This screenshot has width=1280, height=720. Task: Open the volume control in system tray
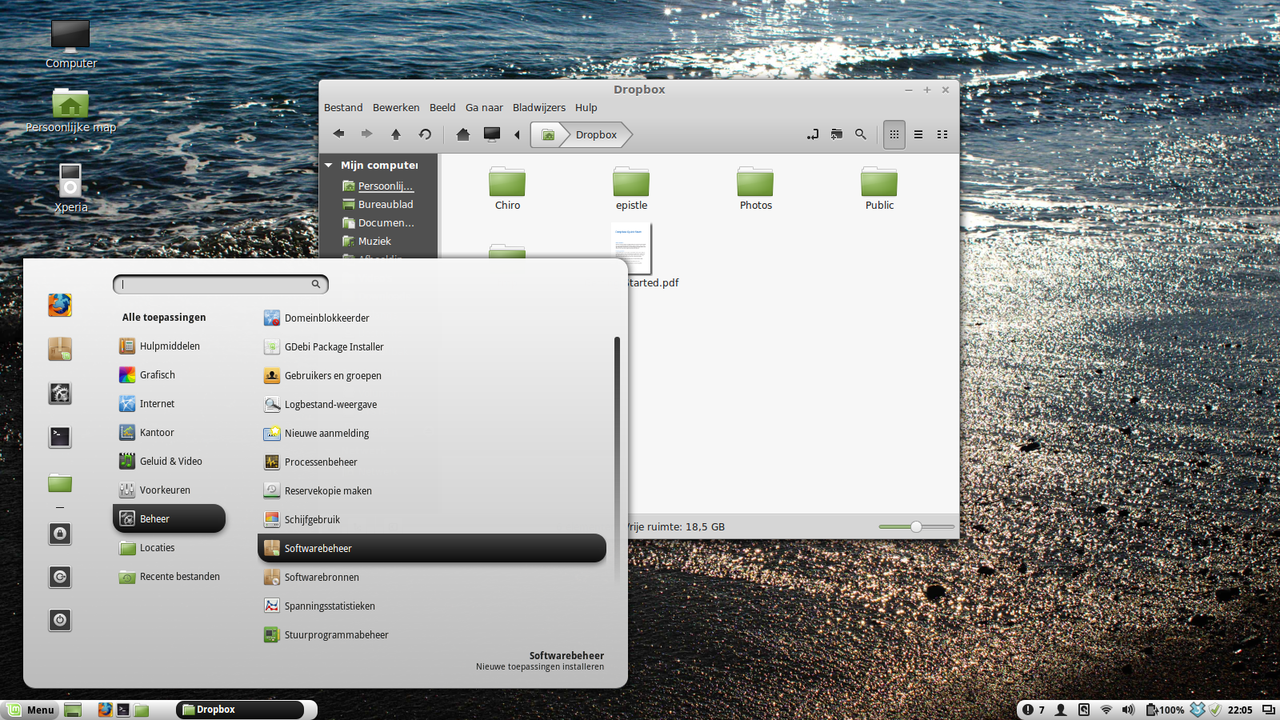(x=1129, y=709)
